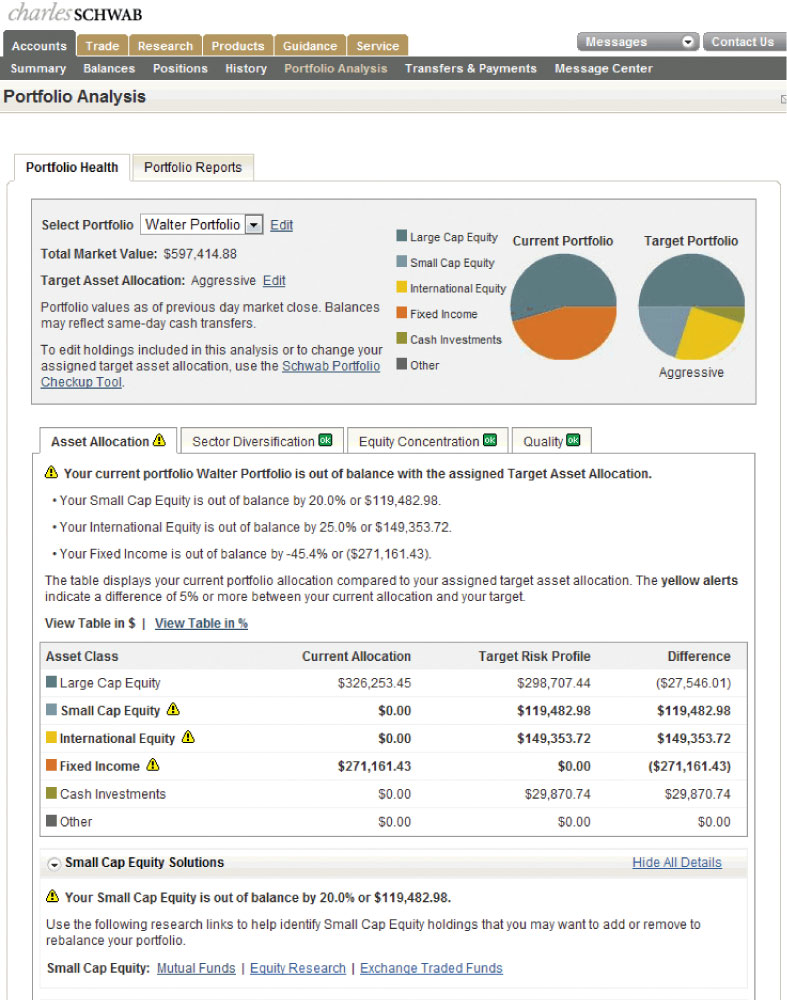Open the Service main tab
Viewport: 787px width, 1000px height.
click(x=378, y=46)
